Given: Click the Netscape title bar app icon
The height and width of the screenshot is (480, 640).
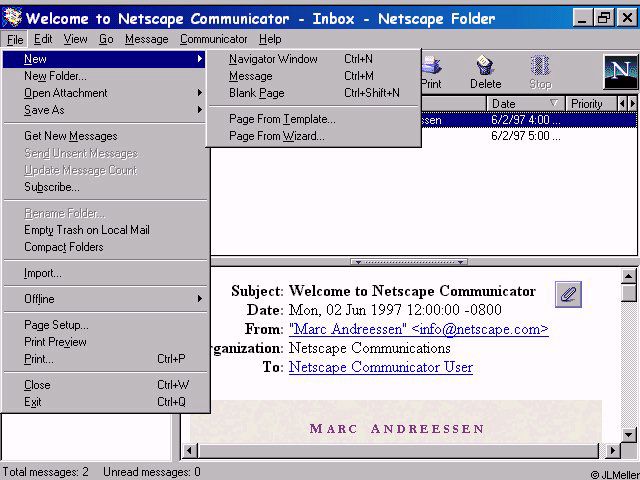Looking at the screenshot, I should click(x=12, y=18).
